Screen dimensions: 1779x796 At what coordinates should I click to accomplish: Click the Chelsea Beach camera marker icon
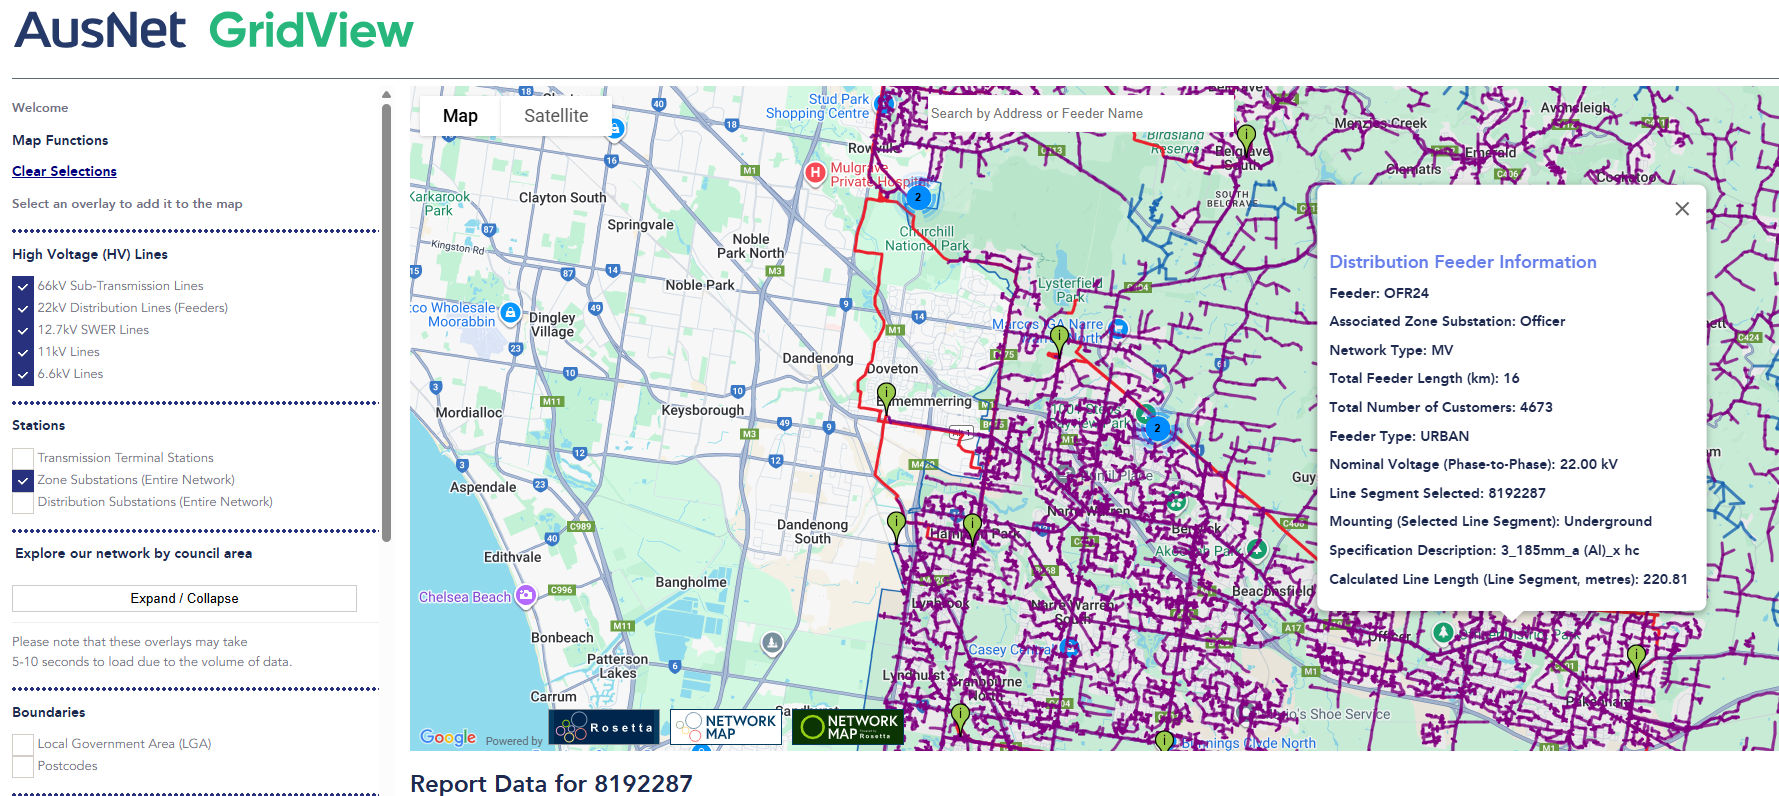tap(526, 596)
